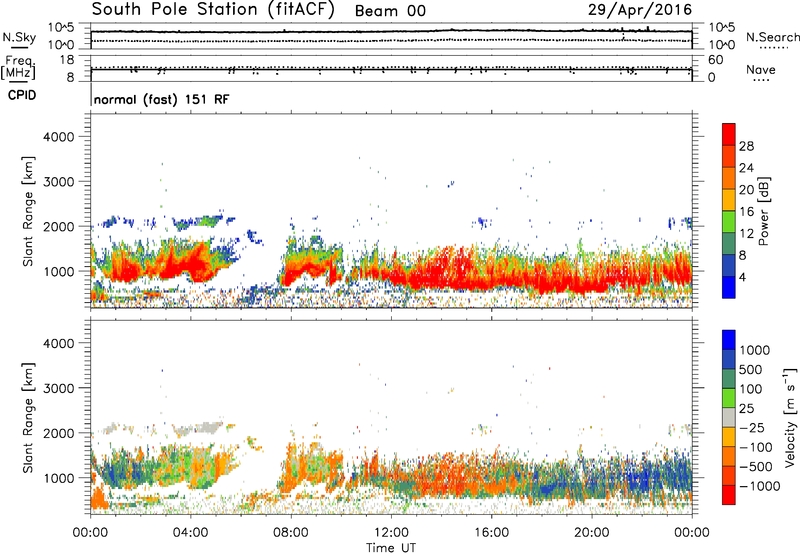800x554 pixels.
Task: Click the 'South Pole Station (fitACF)' title
Action: pyautogui.click(x=213, y=9)
